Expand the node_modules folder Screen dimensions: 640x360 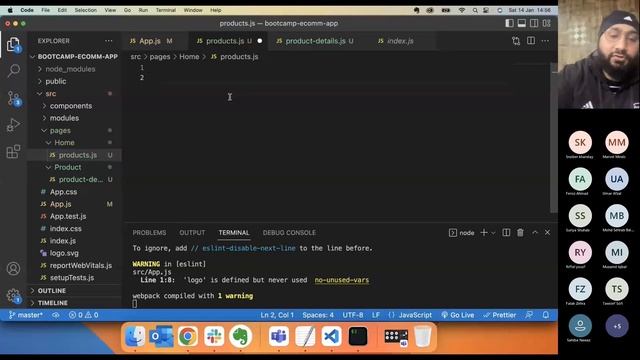(70, 69)
